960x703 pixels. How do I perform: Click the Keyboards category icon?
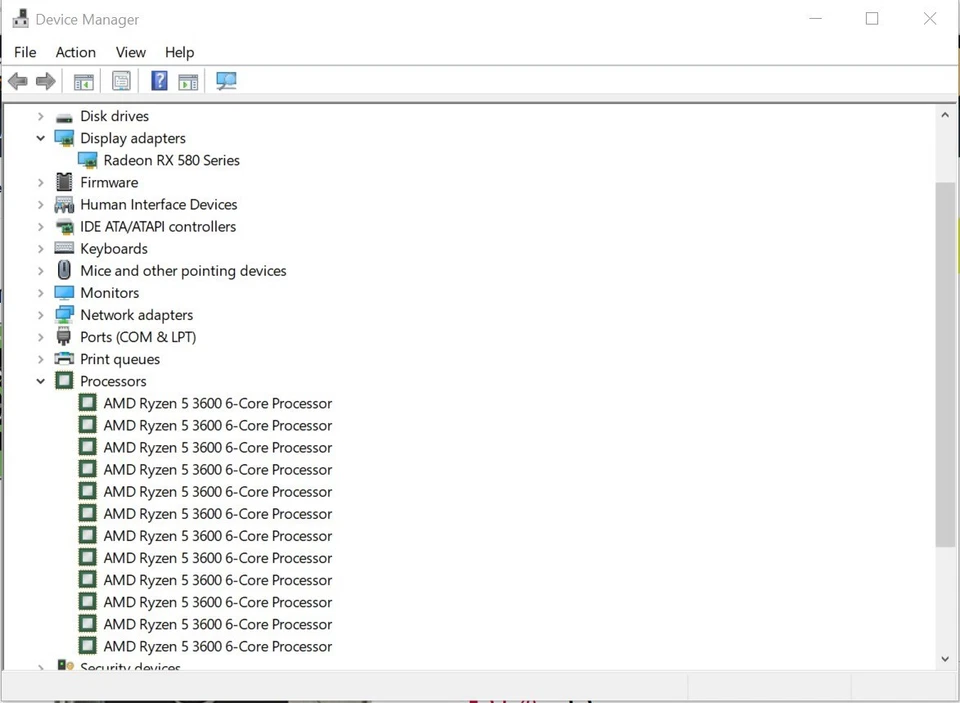click(x=64, y=248)
